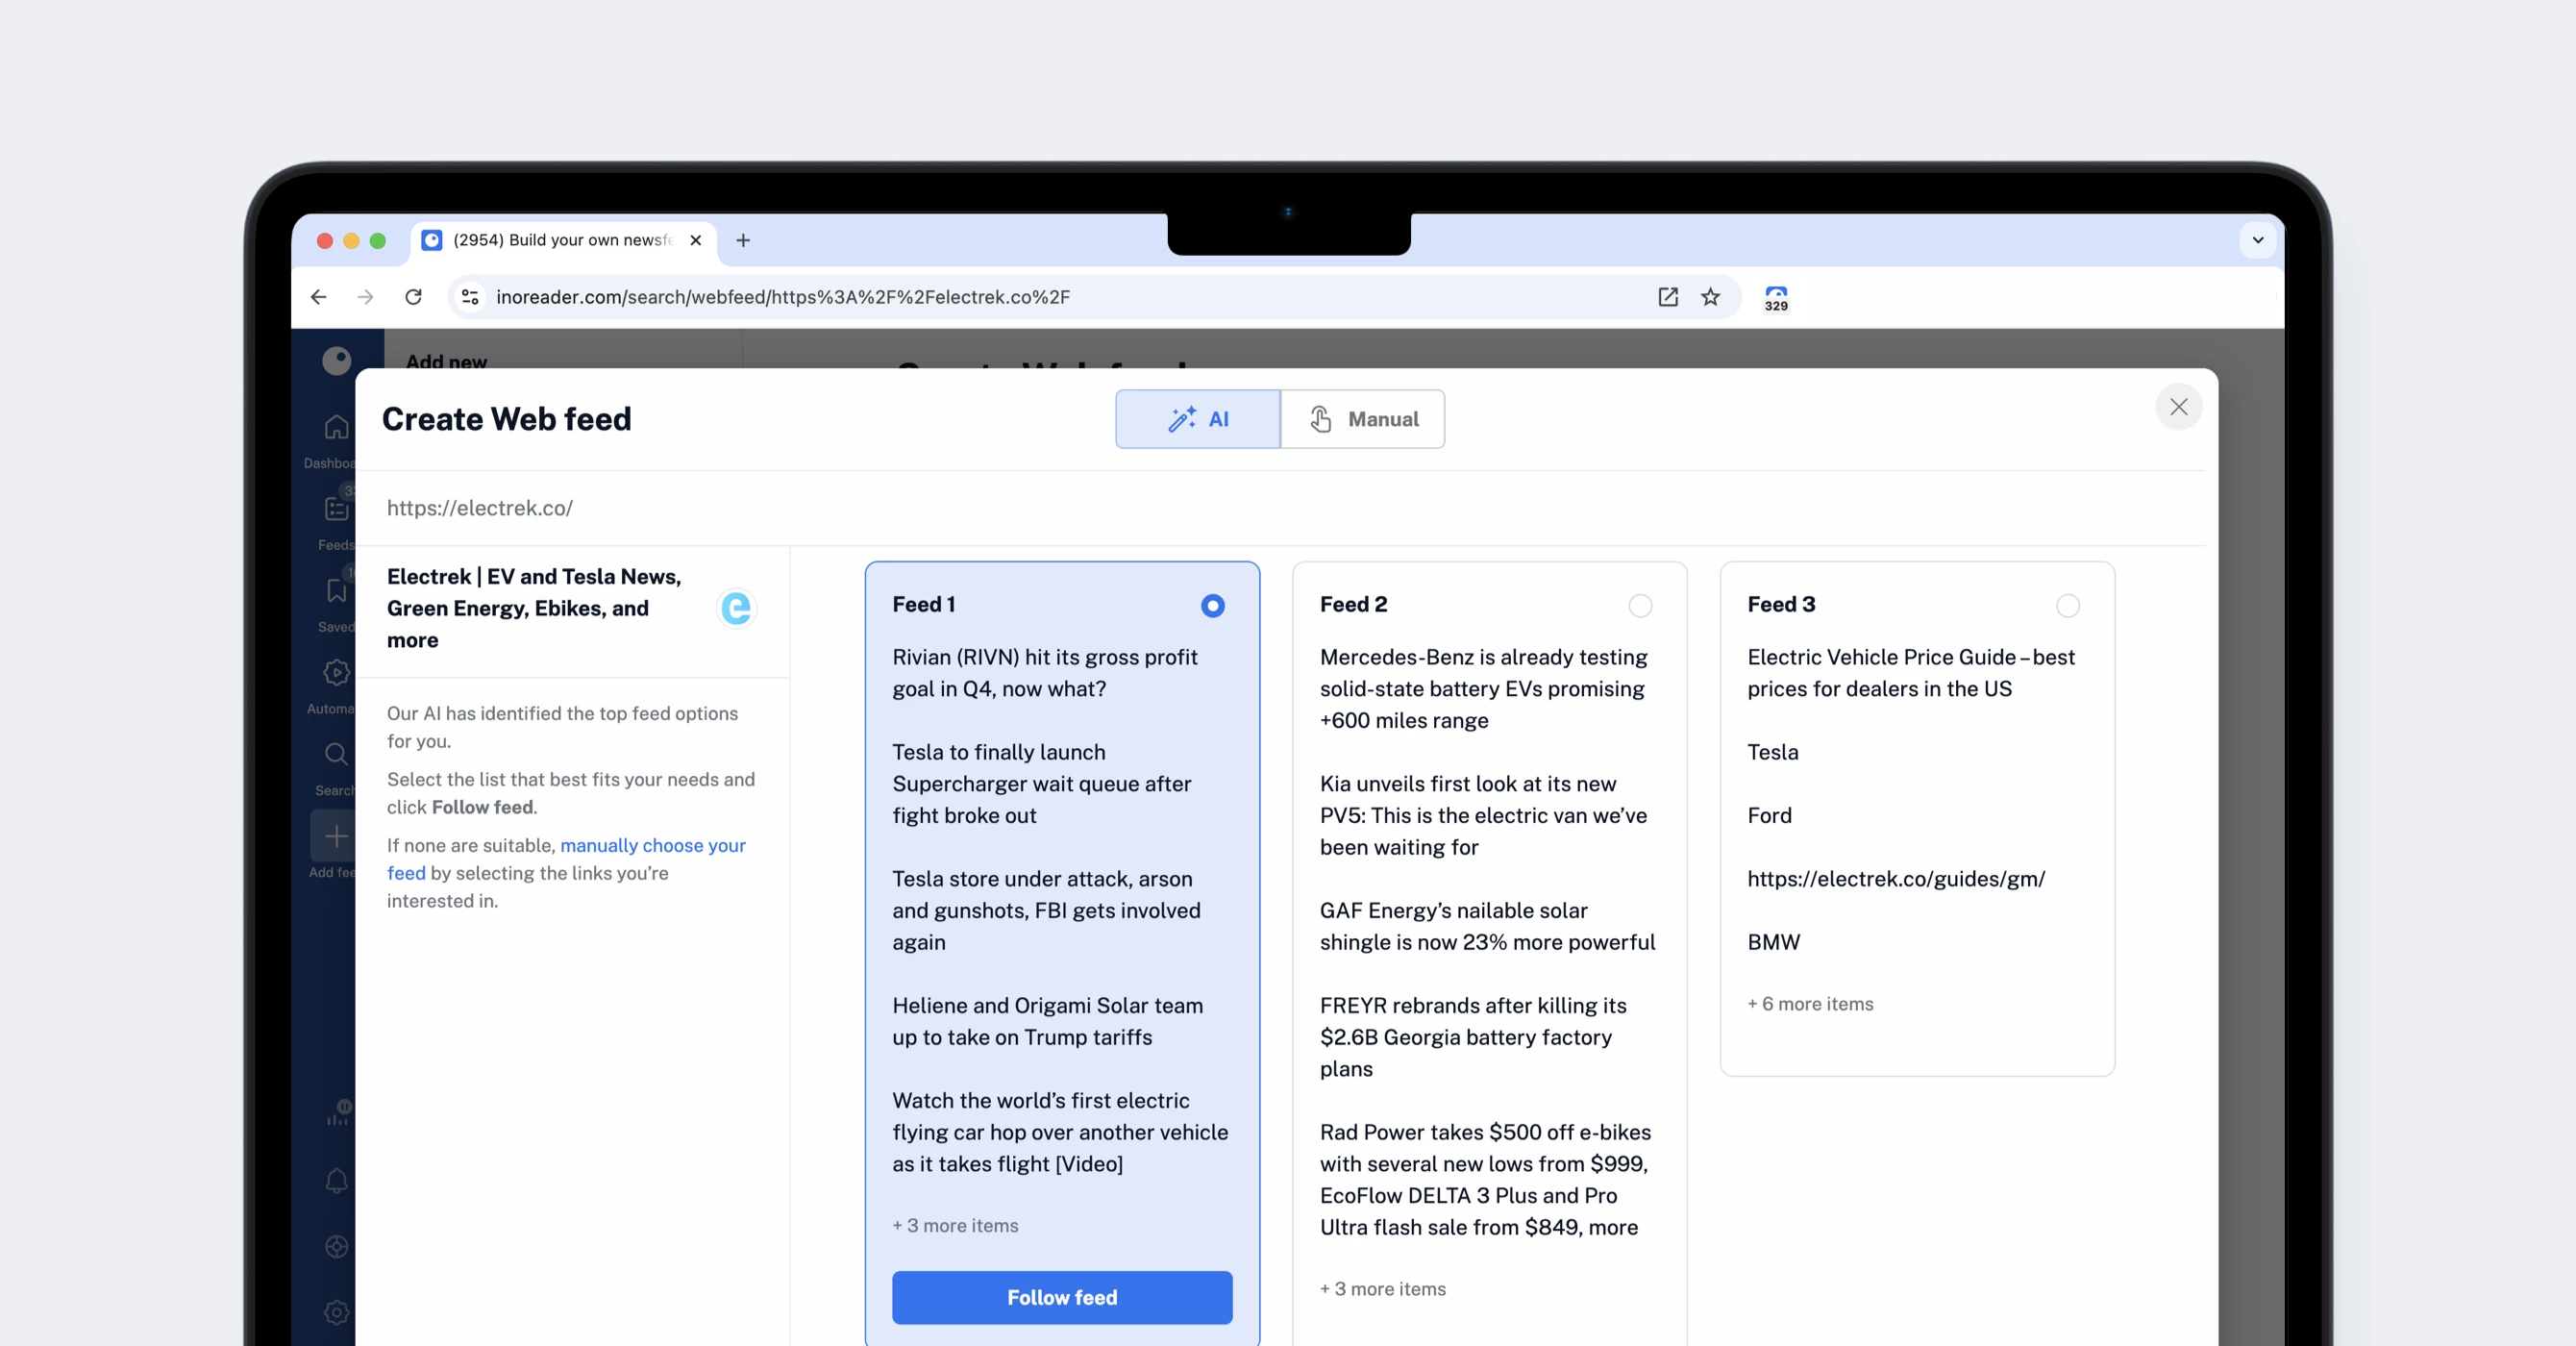Expand the tab search chevron

click(x=2258, y=240)
